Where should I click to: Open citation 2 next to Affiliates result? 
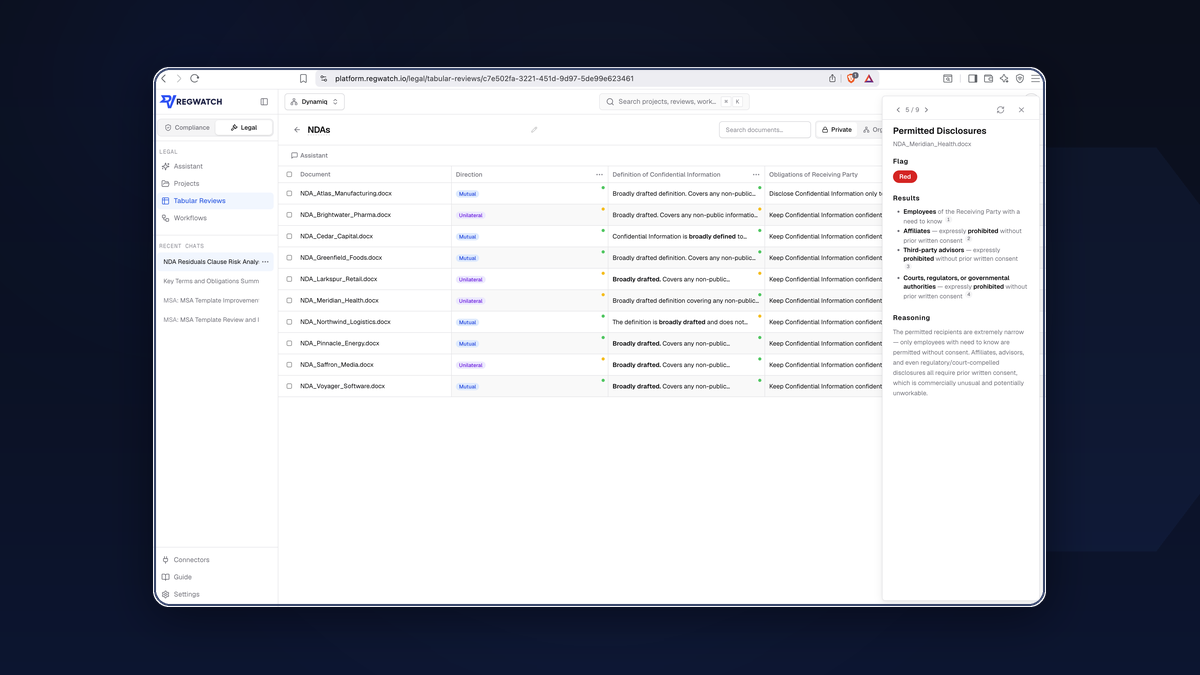pos(969,239)
